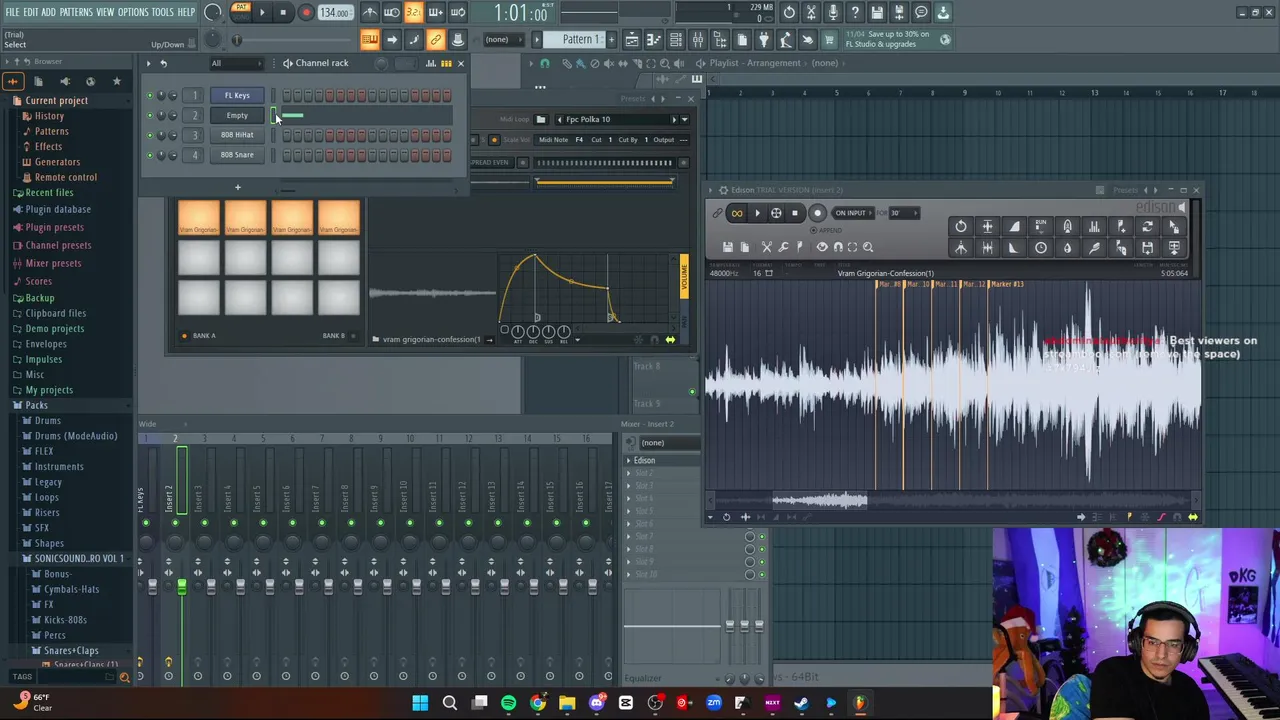Click Edison record button
This screenshot has height=720, width=1280.
[x=816, y=213]
